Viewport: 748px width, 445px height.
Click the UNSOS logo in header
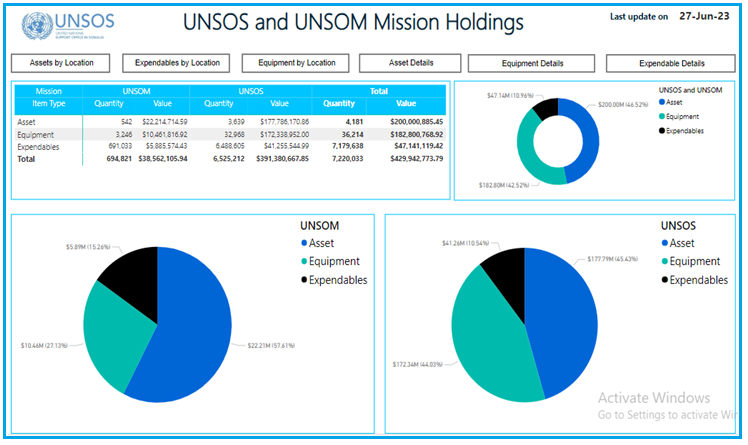pyautogui.click(x=68, y=25)
